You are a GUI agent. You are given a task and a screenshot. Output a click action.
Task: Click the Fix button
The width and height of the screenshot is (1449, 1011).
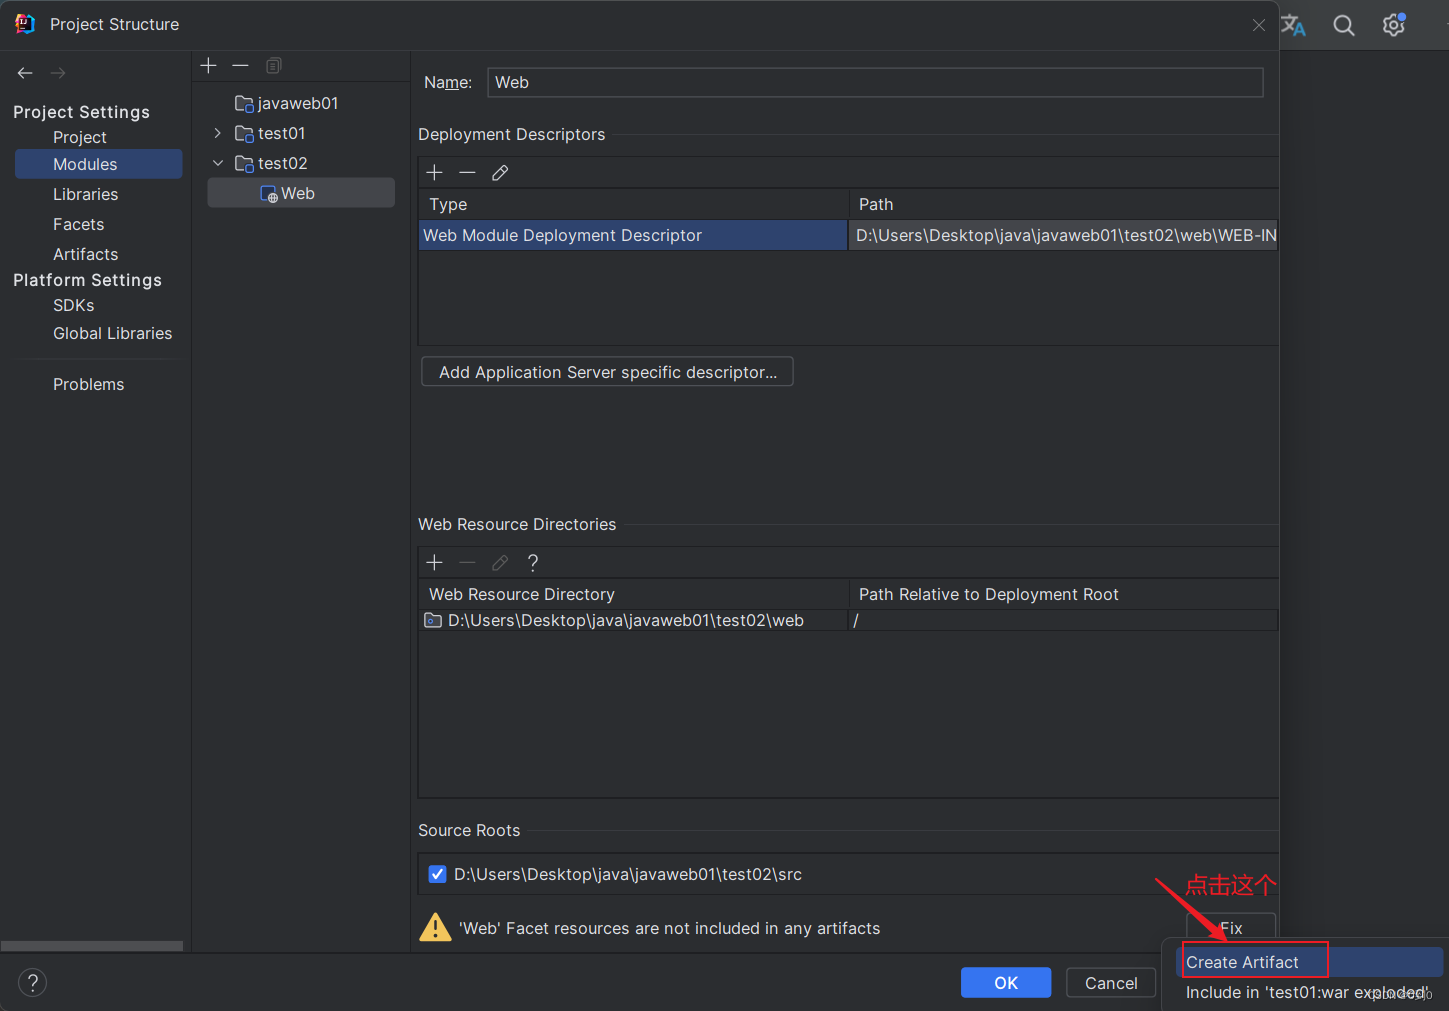point(1231,927)
